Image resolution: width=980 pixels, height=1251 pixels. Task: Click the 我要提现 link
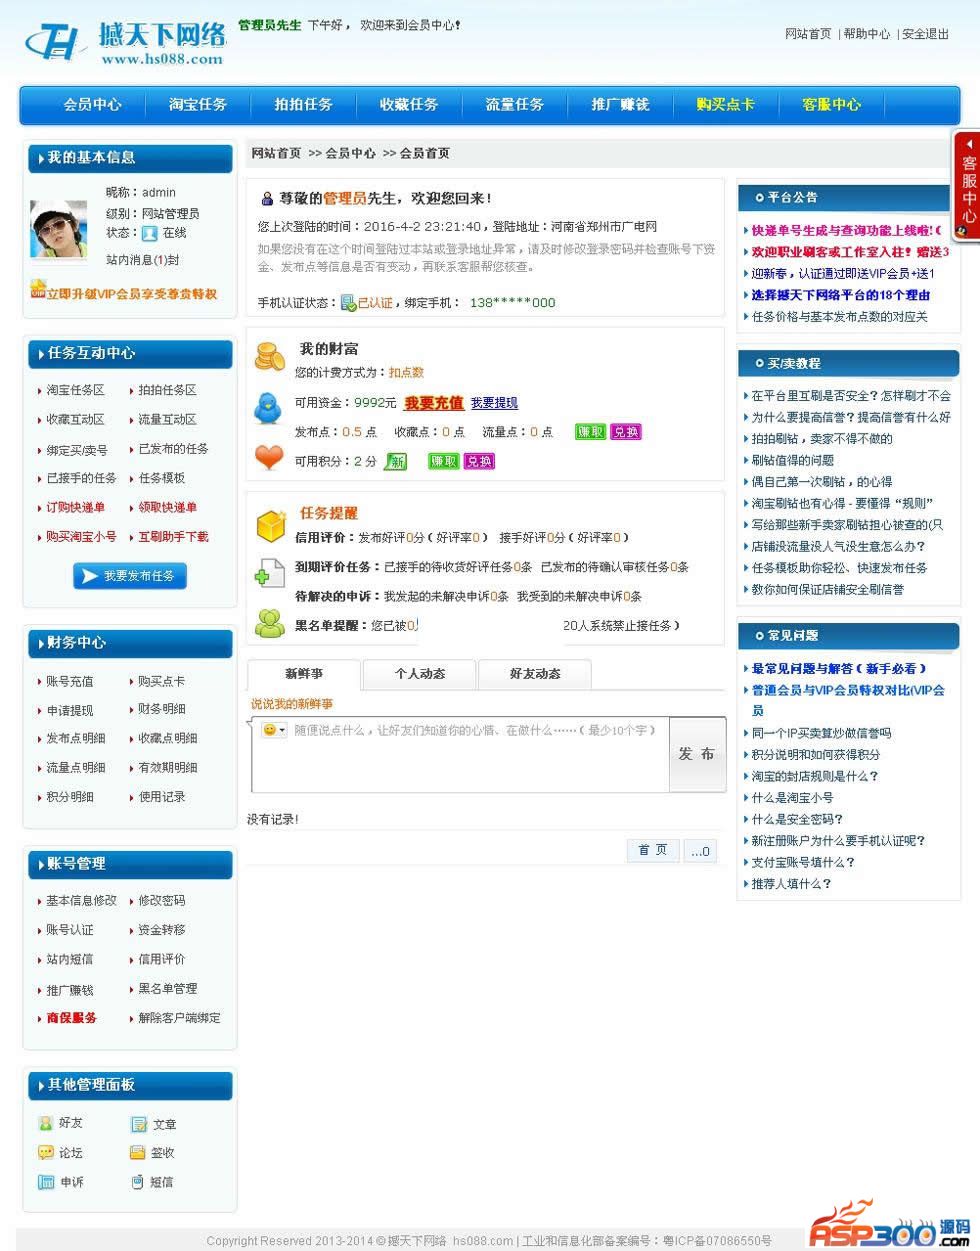[494, 403]
